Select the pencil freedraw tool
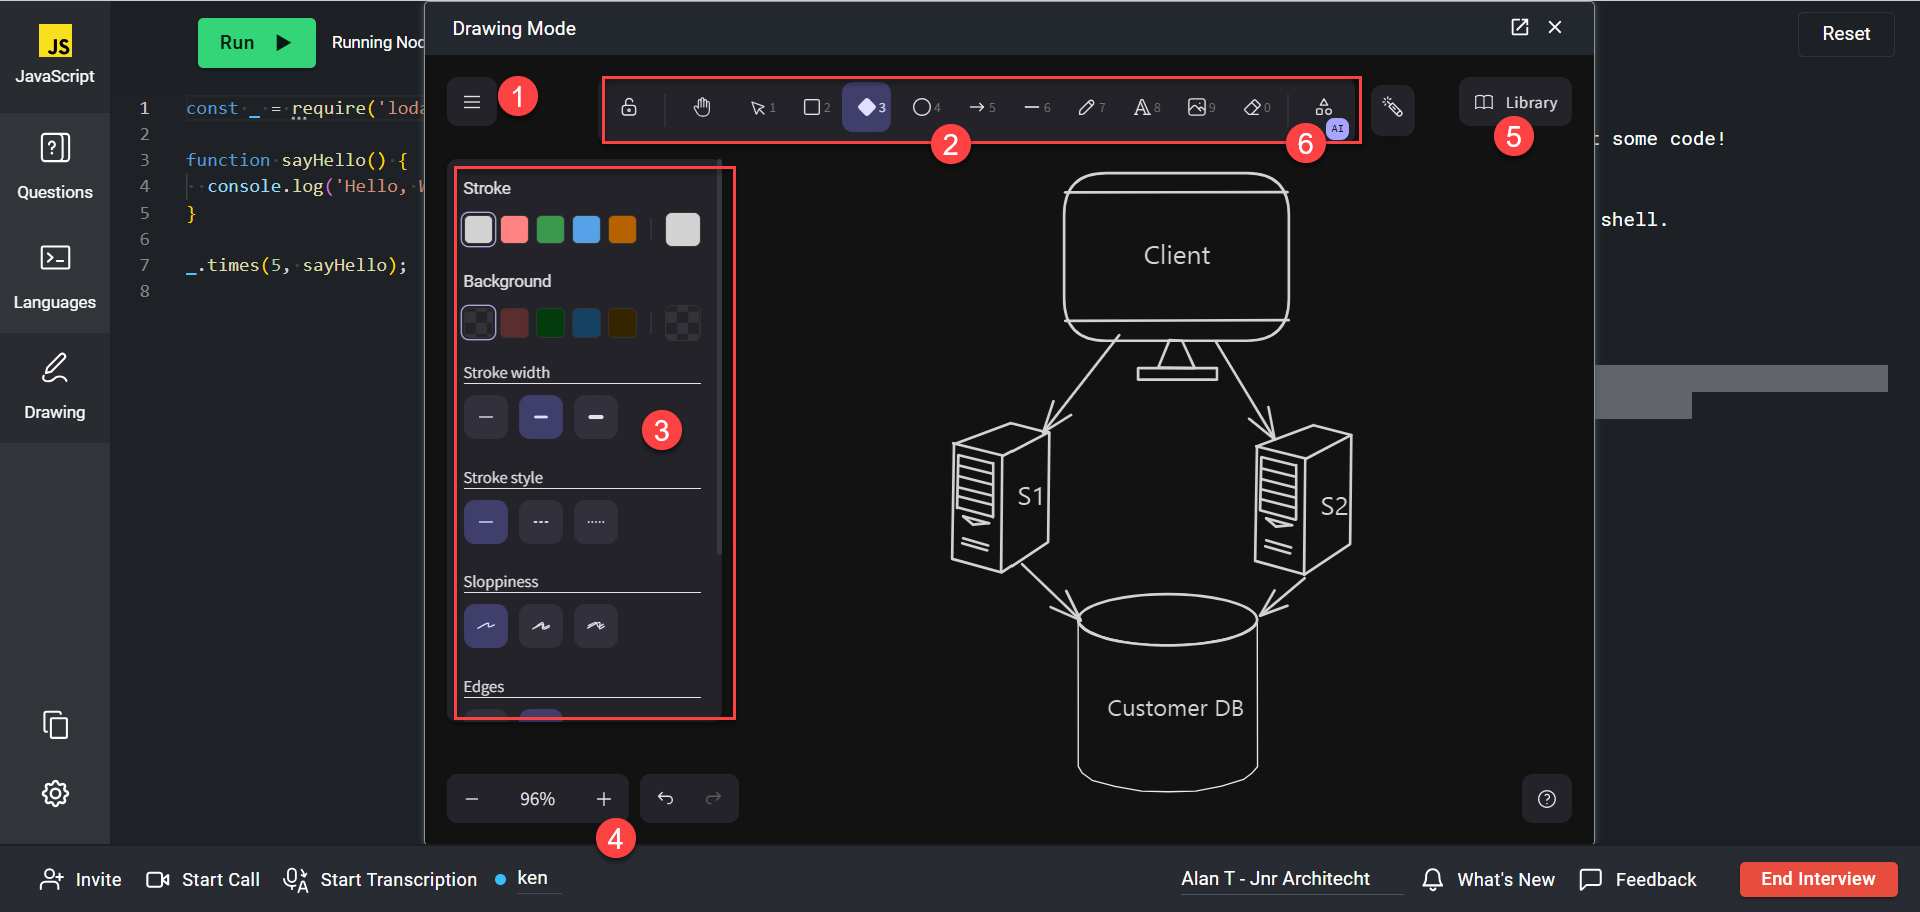 pyautogui.click(x=1087, y=107)
